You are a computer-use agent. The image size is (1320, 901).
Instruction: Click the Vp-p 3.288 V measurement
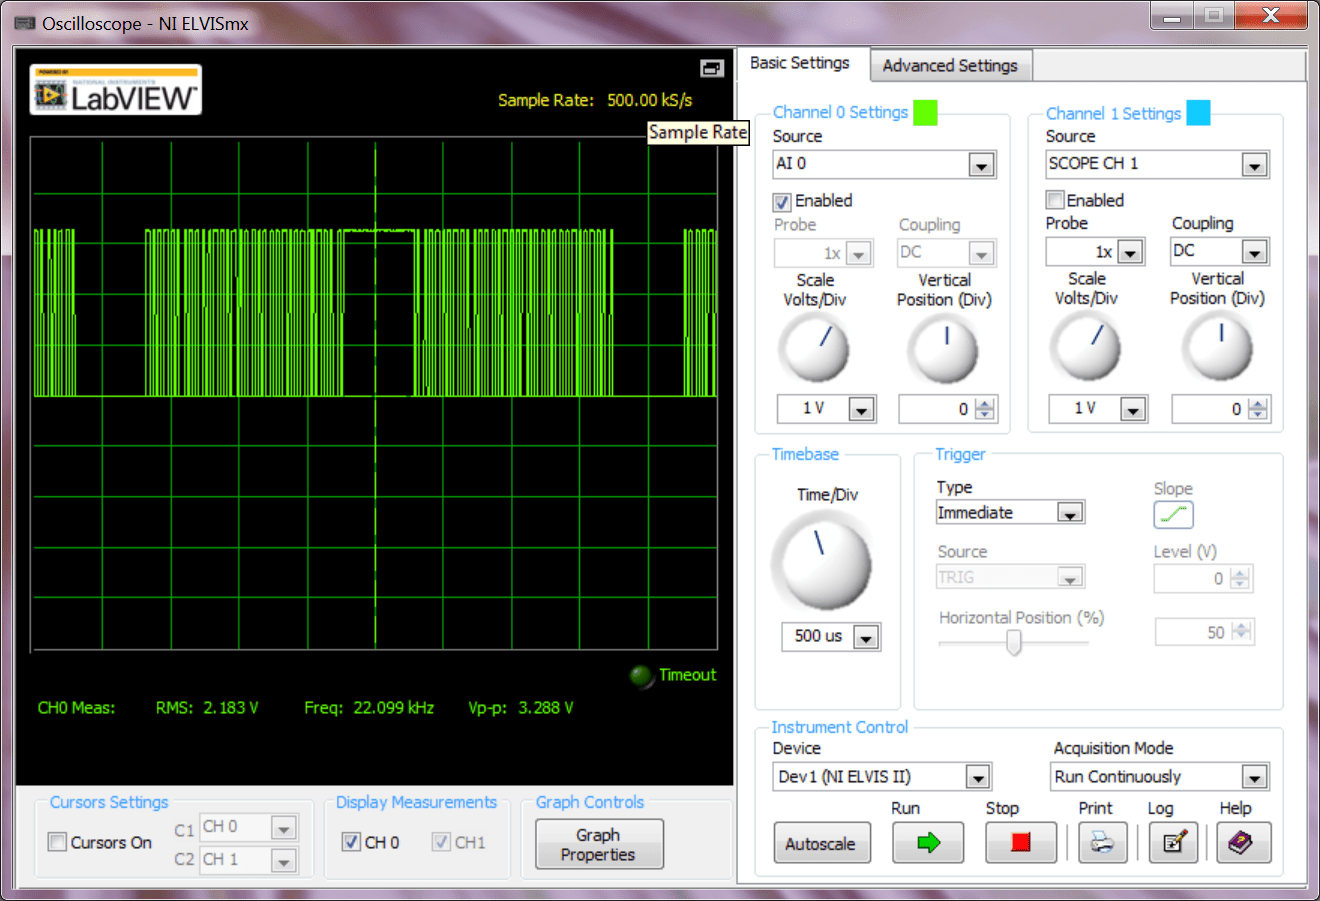coord(521,708)
